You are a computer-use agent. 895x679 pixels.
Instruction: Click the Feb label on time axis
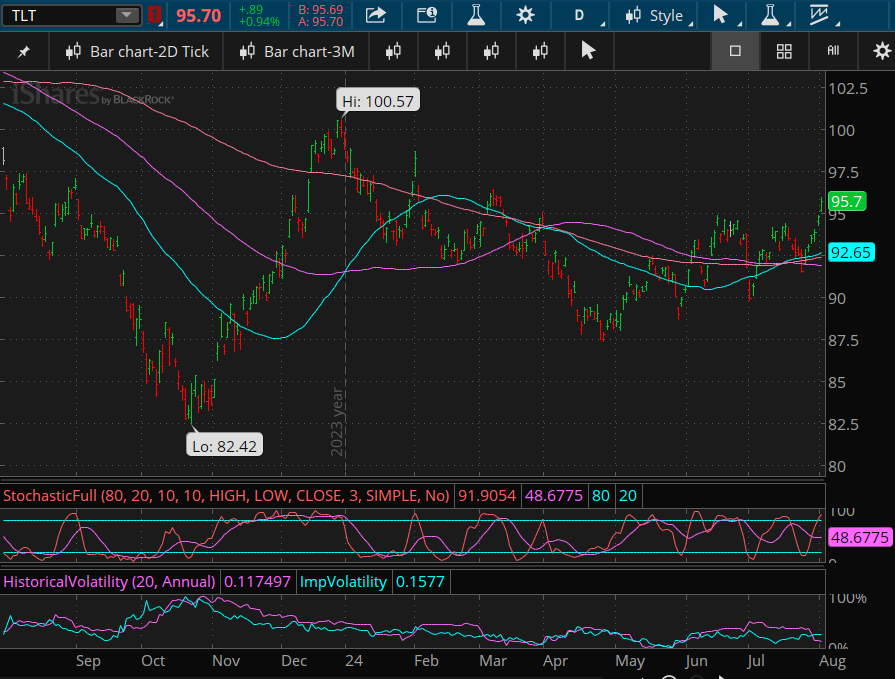pos(426,661)
